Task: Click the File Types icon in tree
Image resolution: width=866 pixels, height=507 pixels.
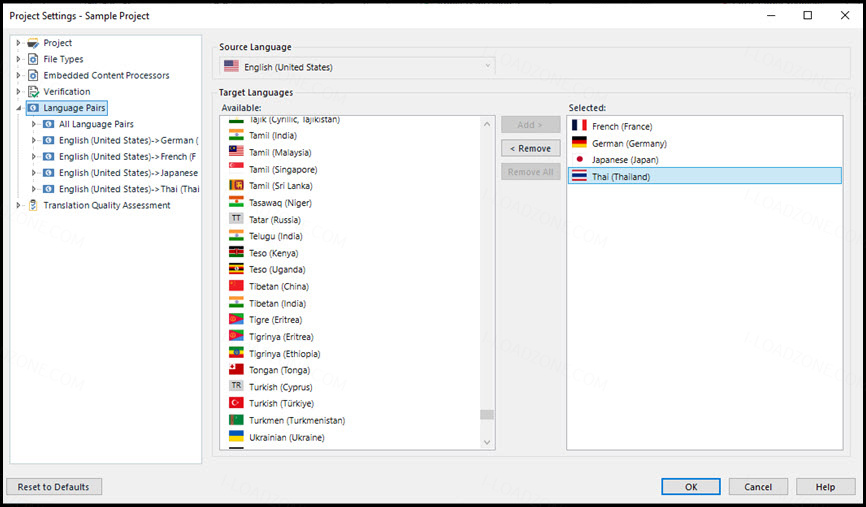Action: (x=33, y=59)
